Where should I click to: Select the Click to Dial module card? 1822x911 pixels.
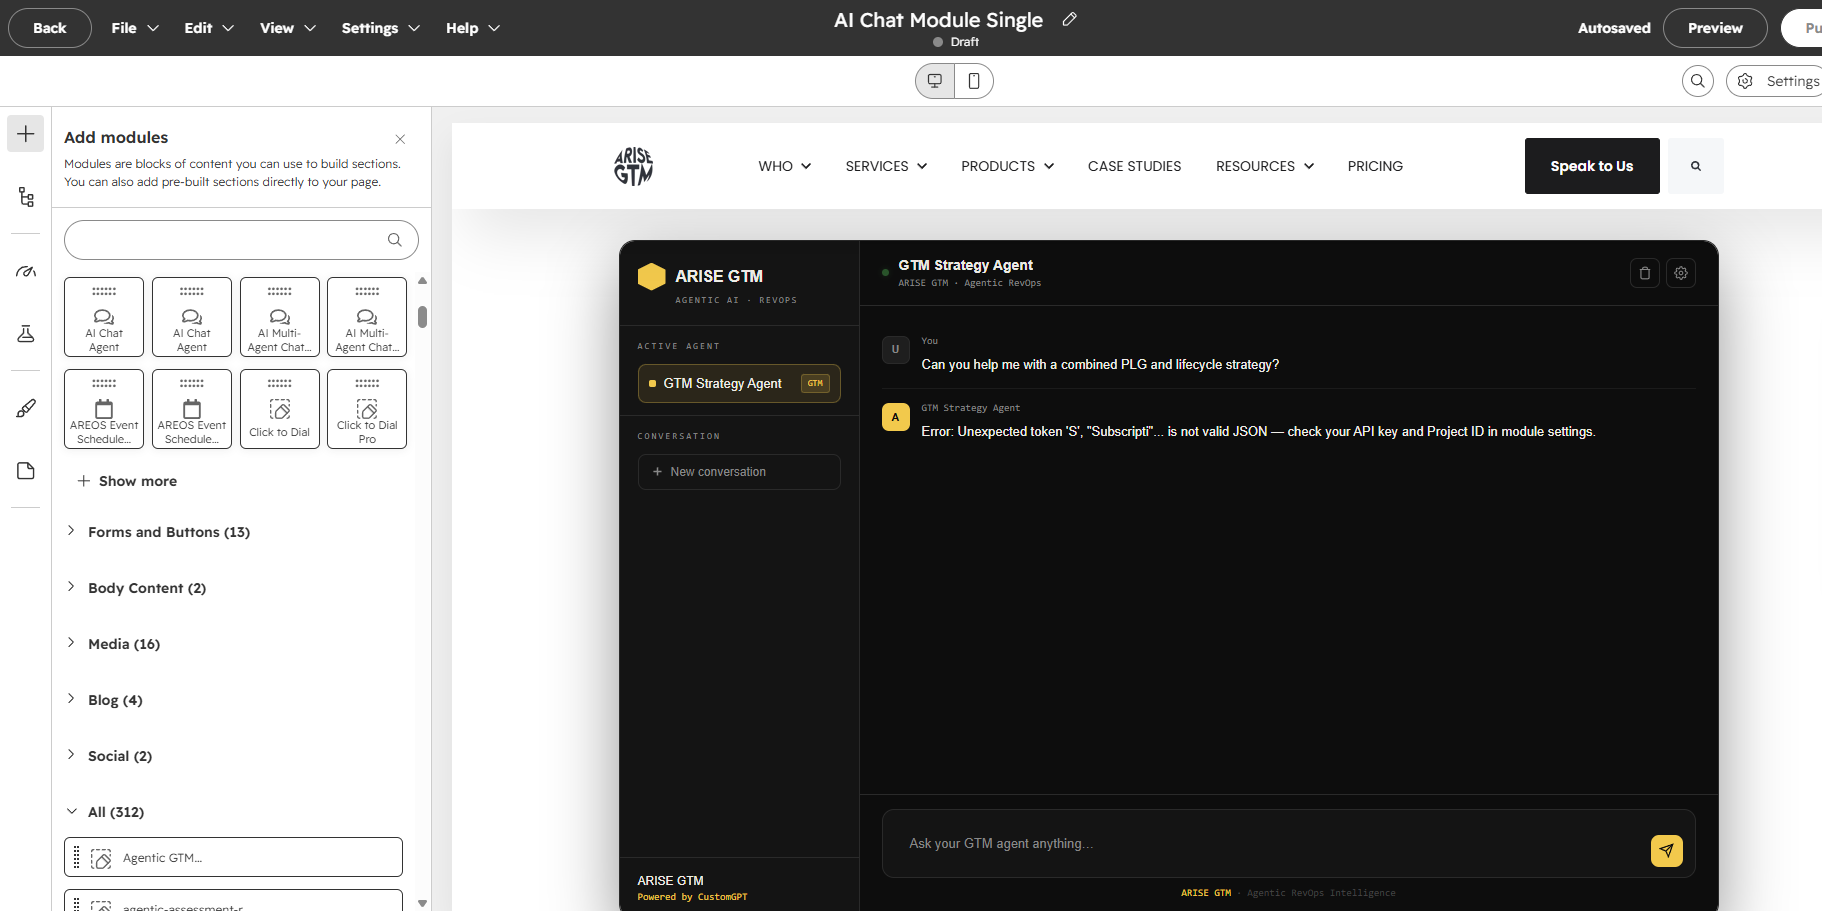pos(280,409)
